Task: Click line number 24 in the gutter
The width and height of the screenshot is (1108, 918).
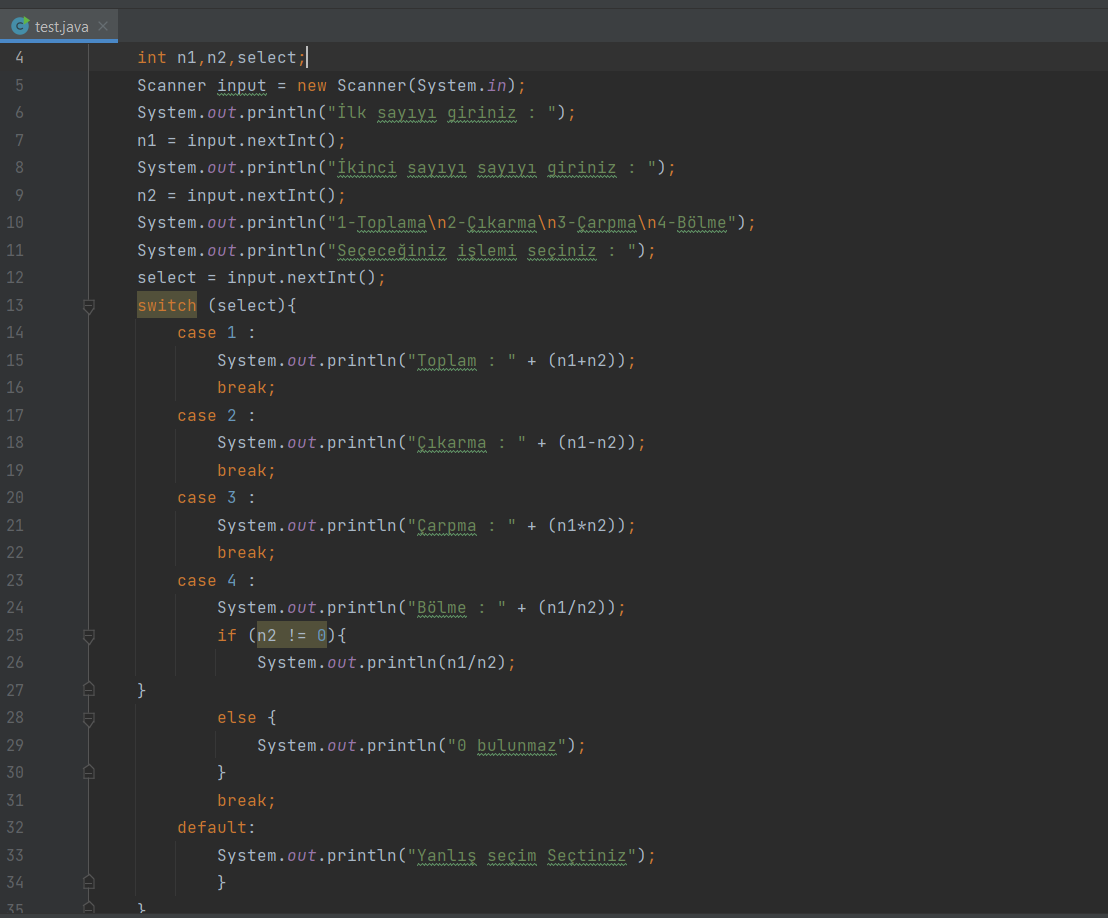Action: tap(15, 607)
